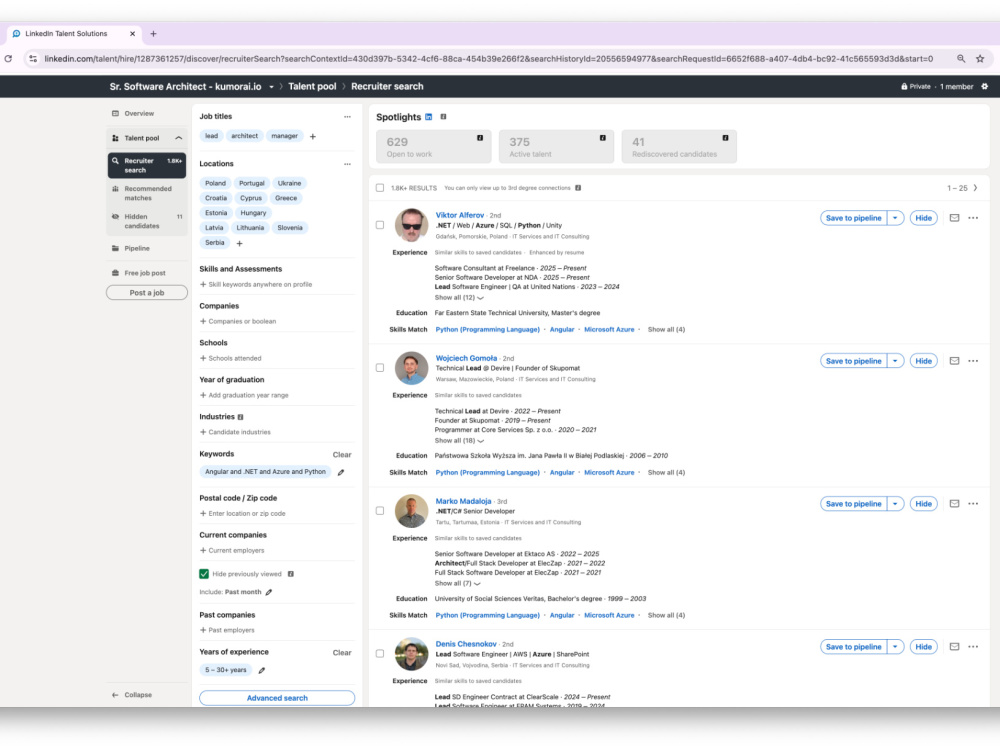Open more actions for Marko Madaloja

pyautogui.click(x=973, y=504)
